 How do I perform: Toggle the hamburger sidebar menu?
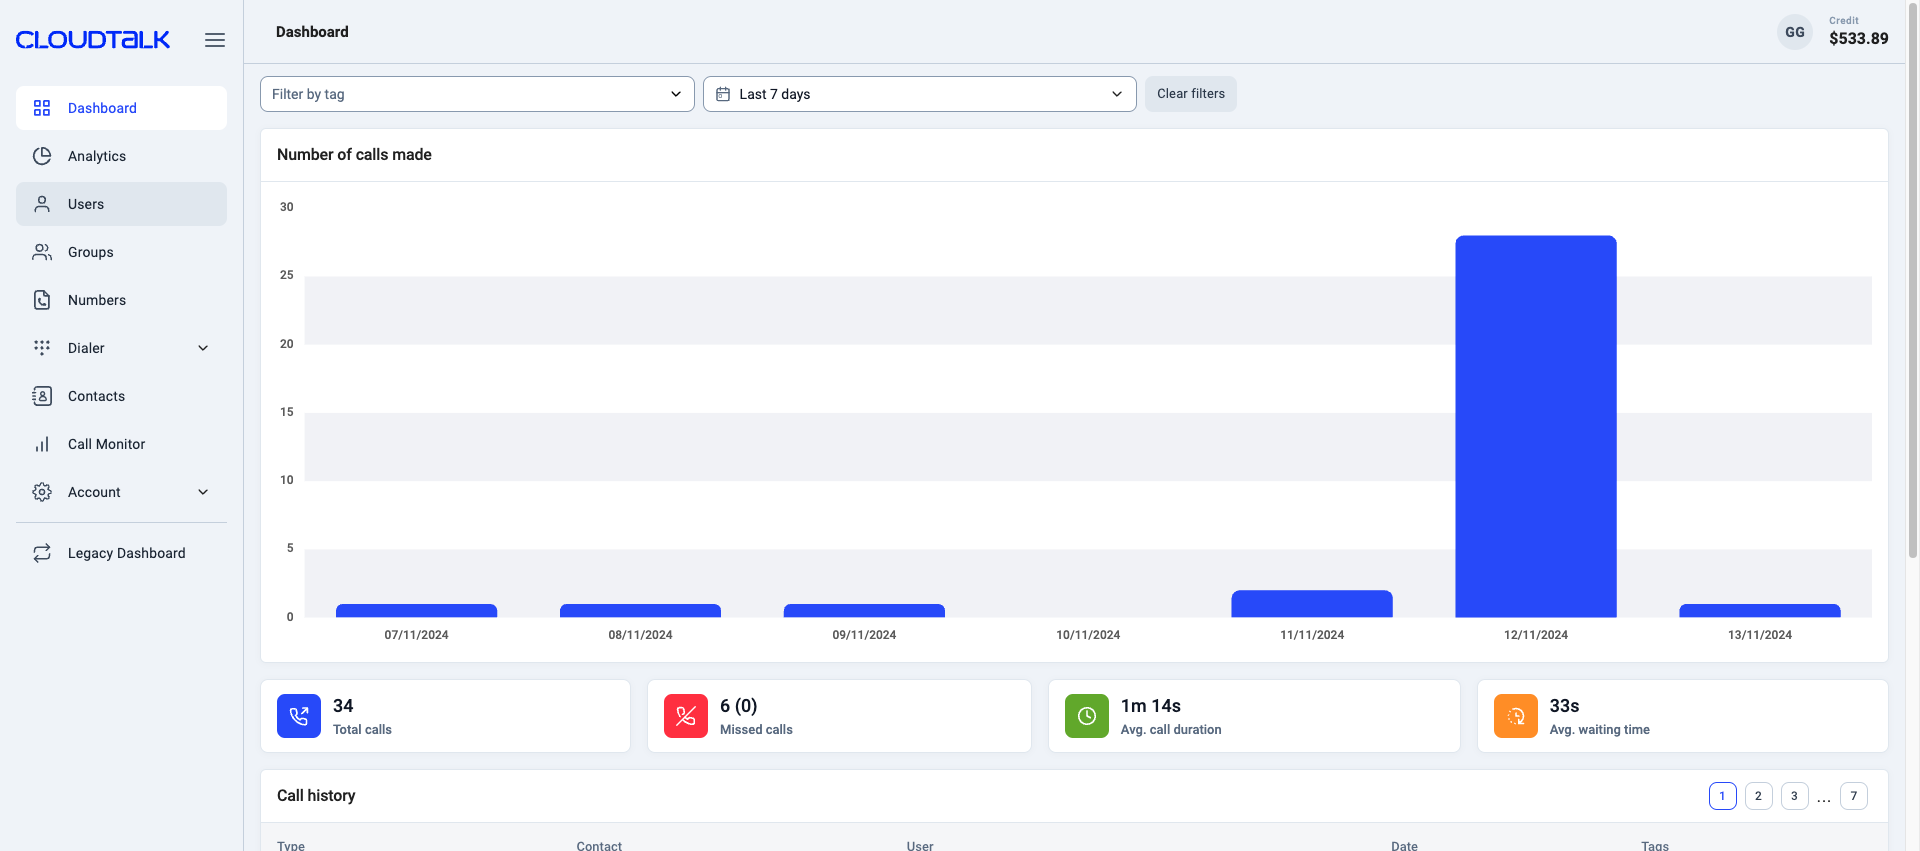coord(215,40)
